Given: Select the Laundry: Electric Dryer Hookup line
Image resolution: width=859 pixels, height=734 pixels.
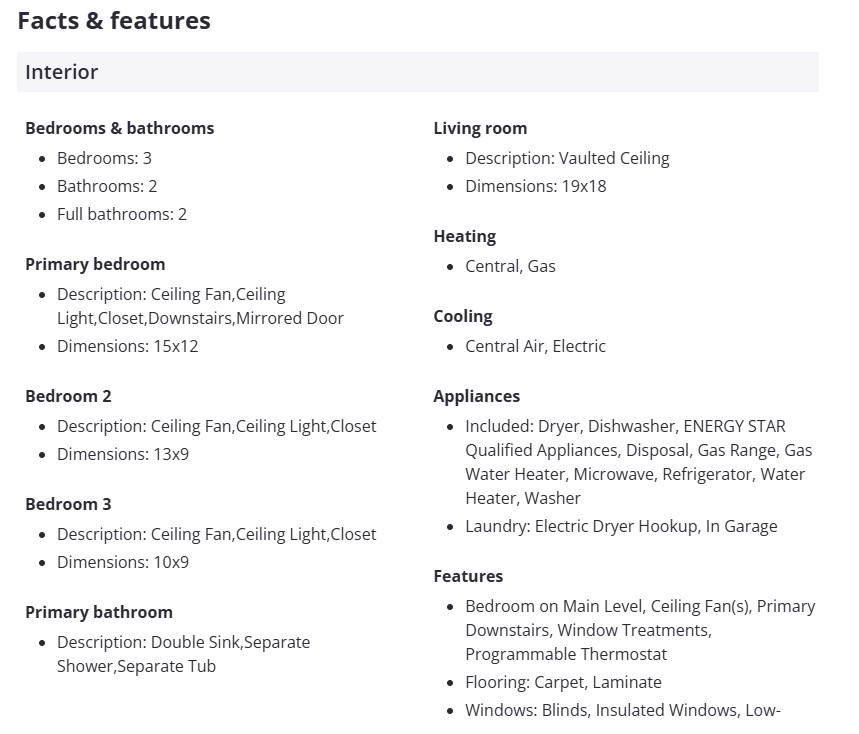Looking at the screenshot, I should tap(621, 526).
